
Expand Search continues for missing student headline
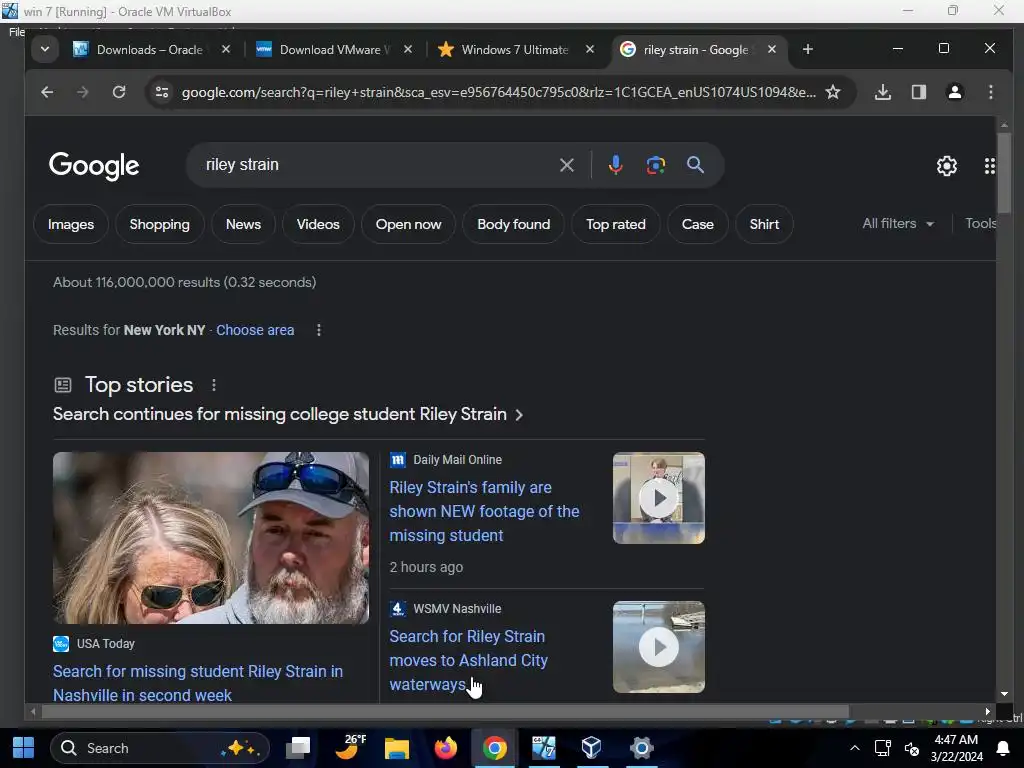pyautogui.click(x=287, y=414)
